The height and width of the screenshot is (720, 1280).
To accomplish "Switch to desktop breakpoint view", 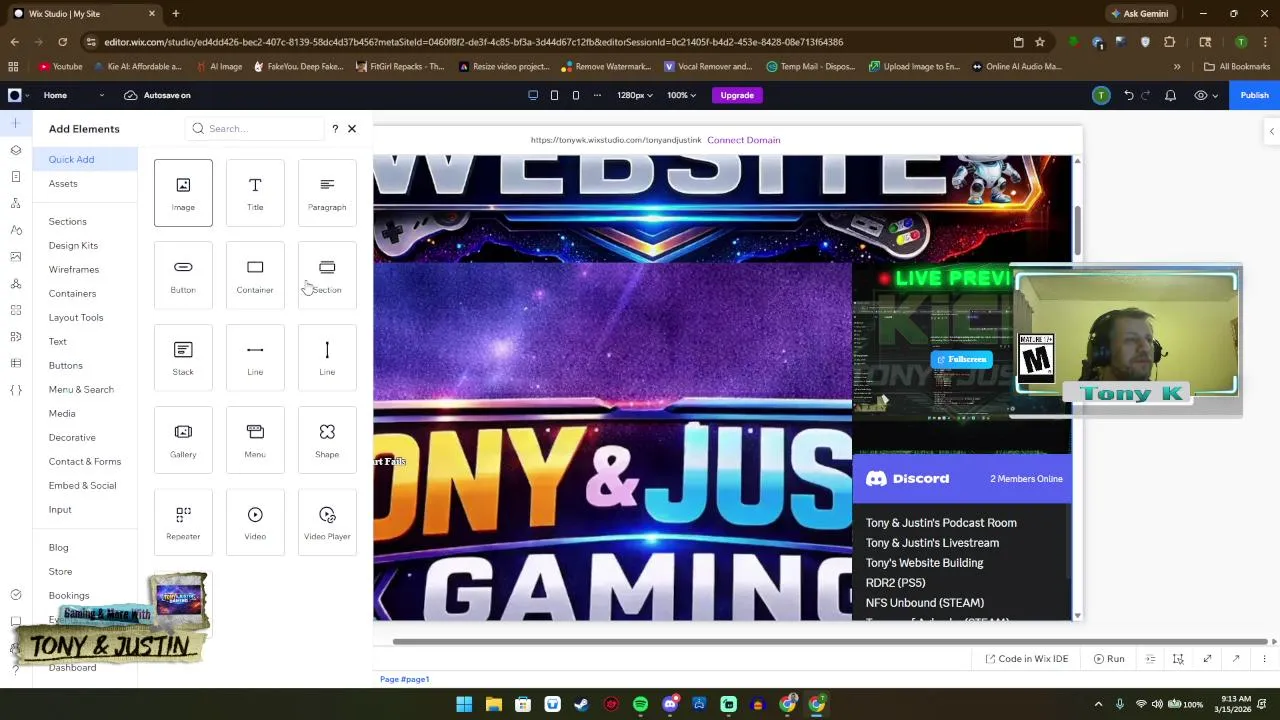I will tap(533, 95).
